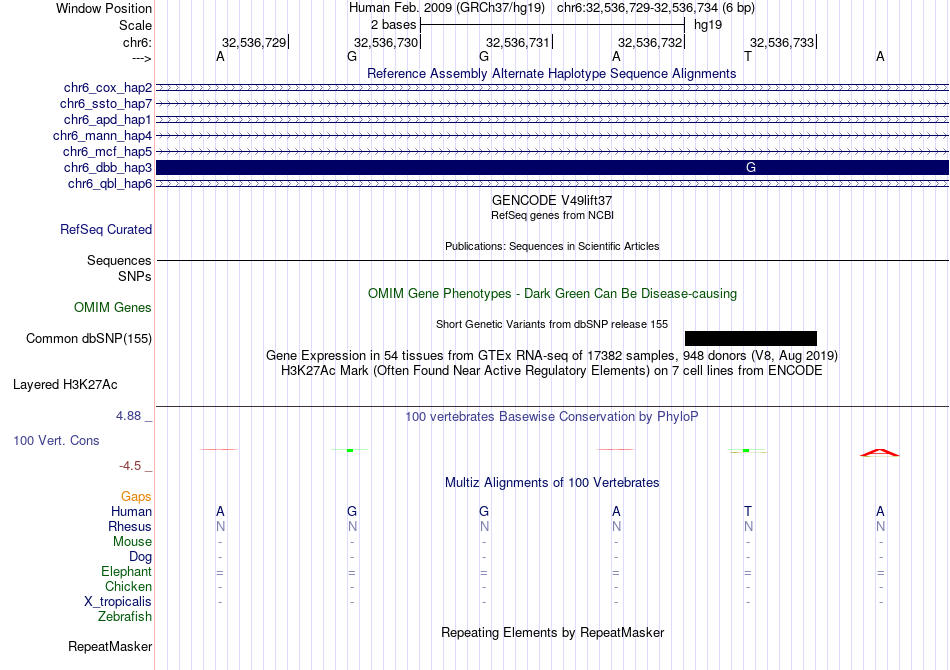950x670 pixels.
Task: Click the Scale label on the left
Action: point(135,25)
